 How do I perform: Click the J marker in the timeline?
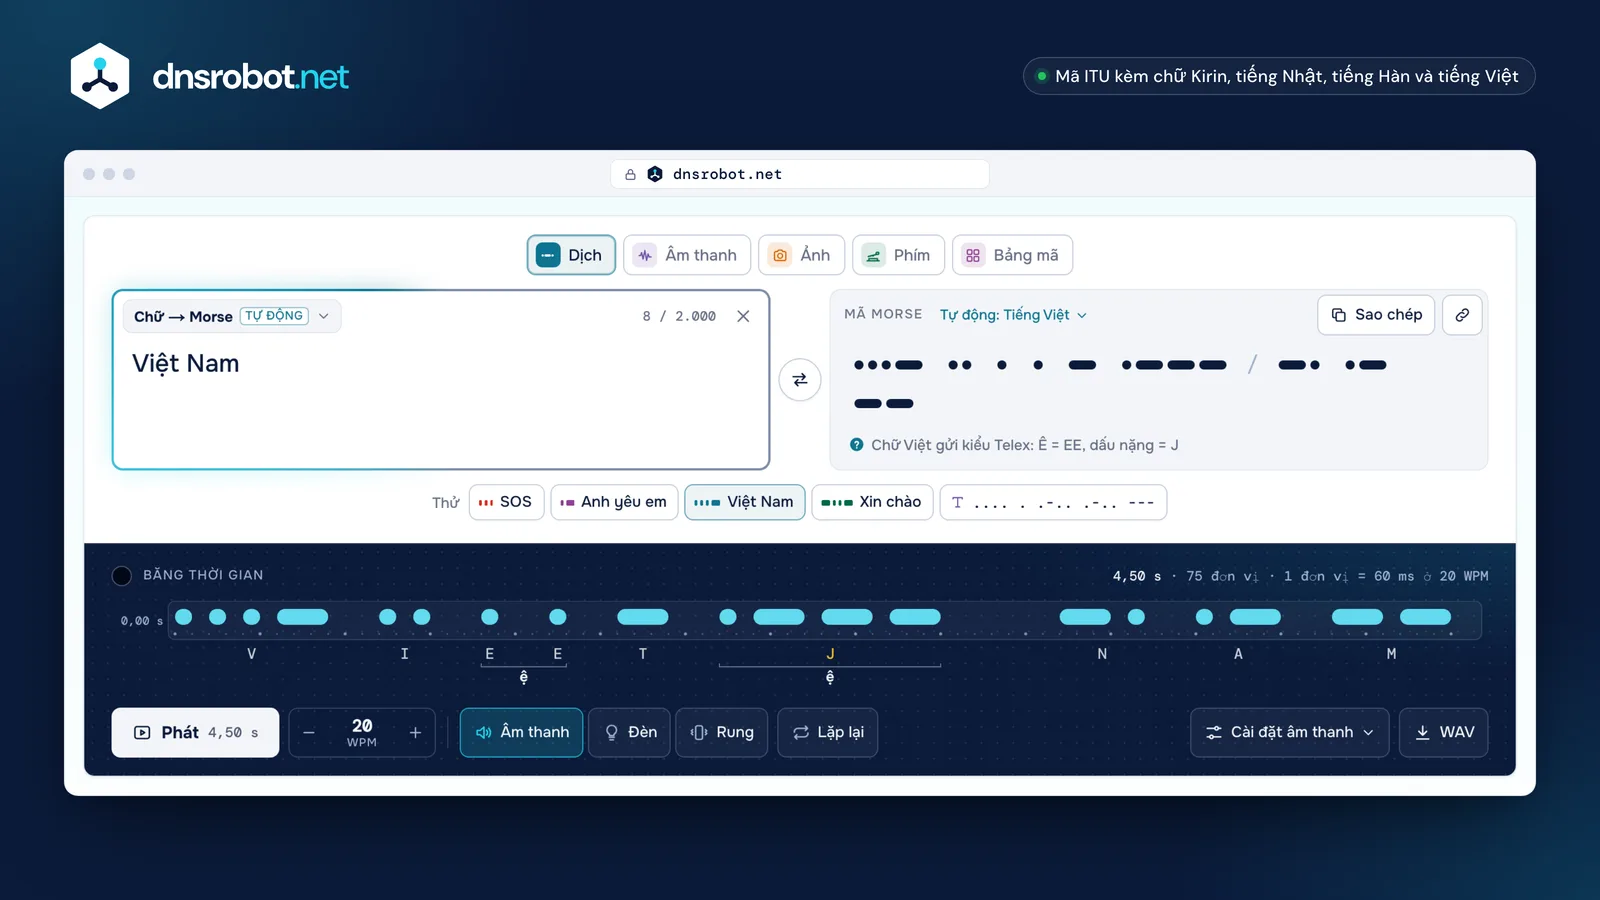[830, 654]
